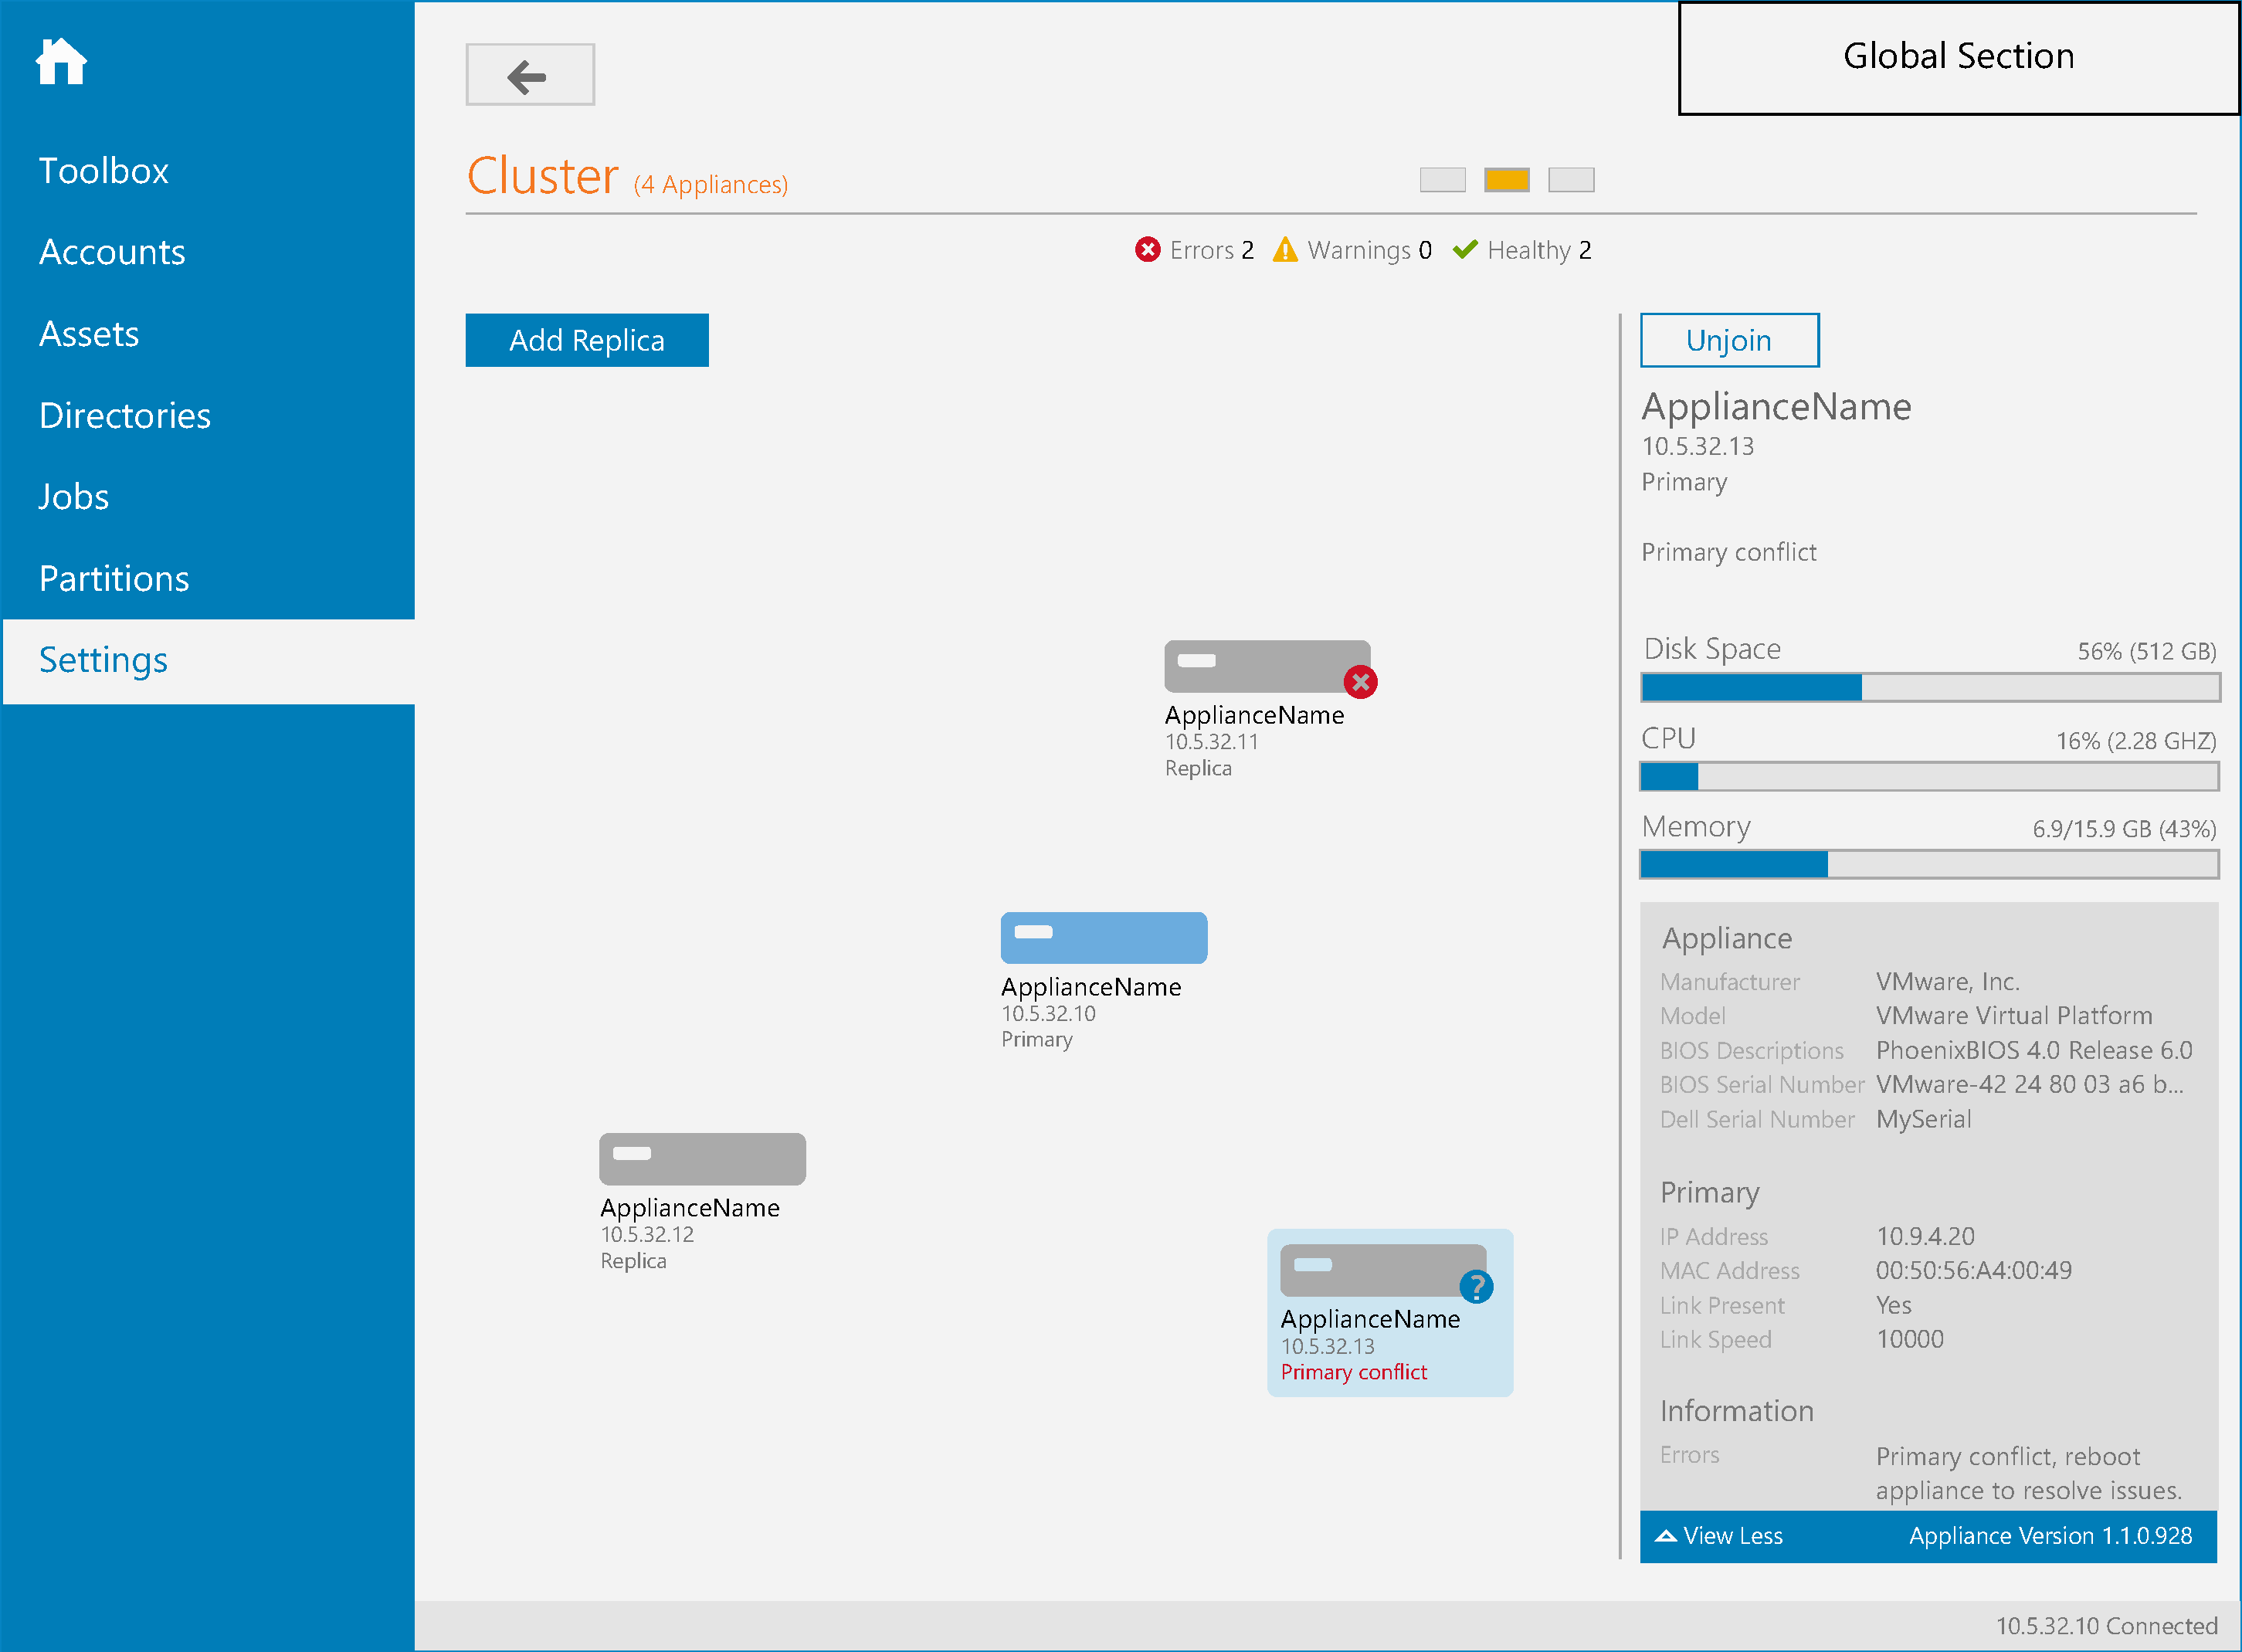Select the orange middle view toggle

[x=1507, y=180]
